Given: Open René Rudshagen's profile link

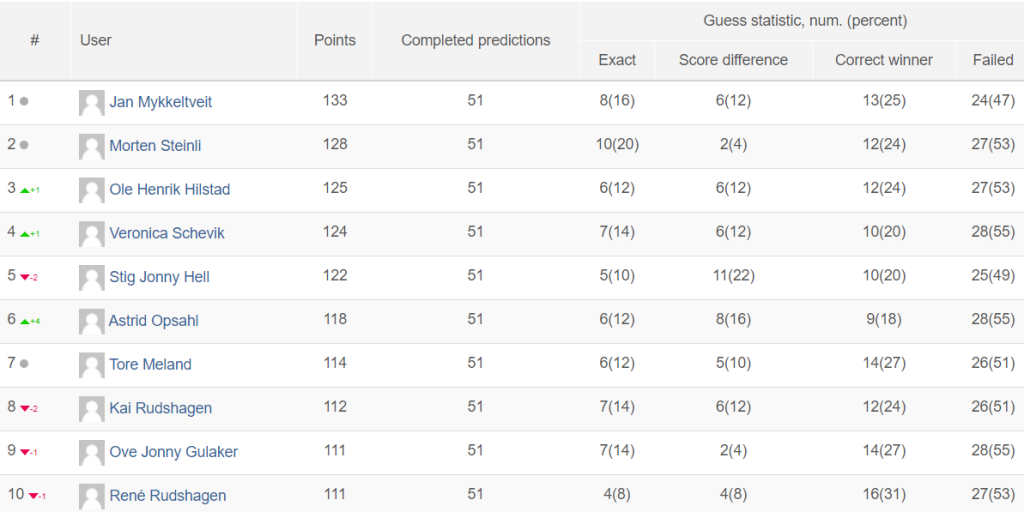Looking at the screenshot, I should pyautogui.click(x=168, y=496).
